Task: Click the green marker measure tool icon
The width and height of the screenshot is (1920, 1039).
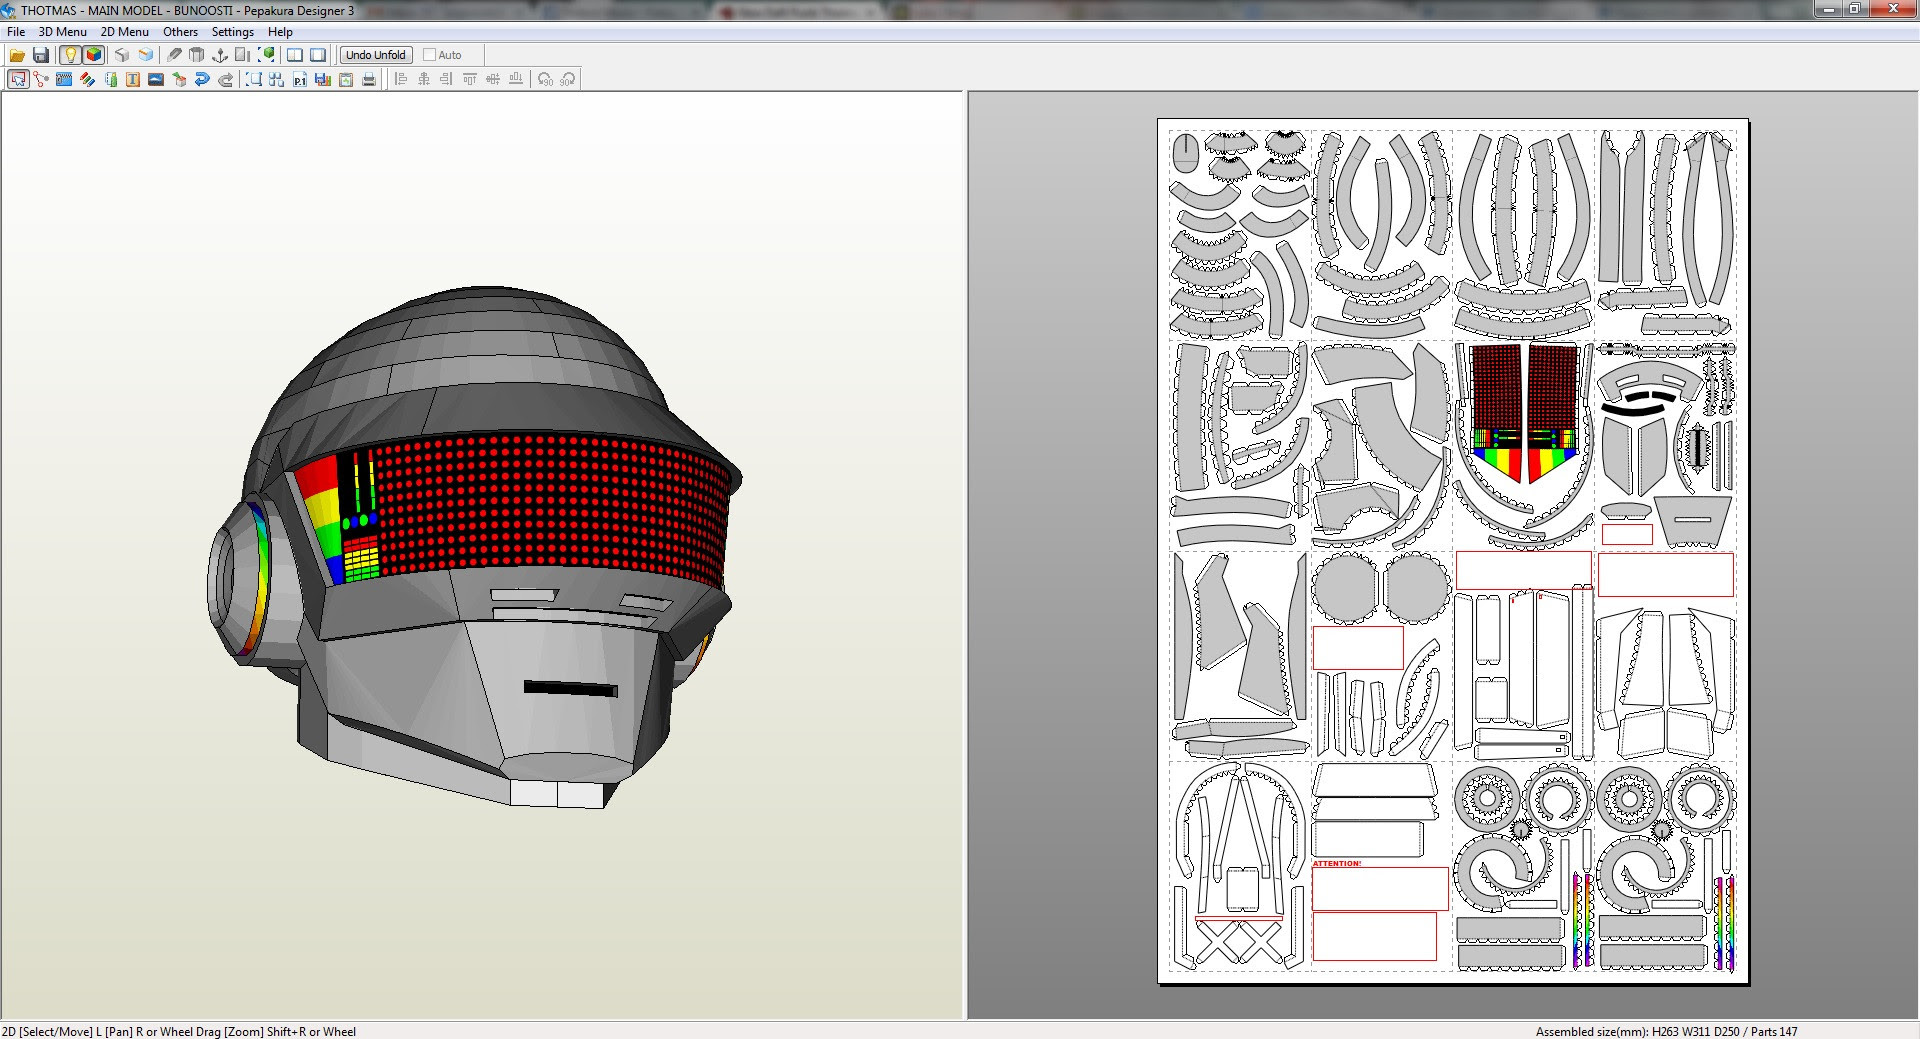Action: [110, 79]
